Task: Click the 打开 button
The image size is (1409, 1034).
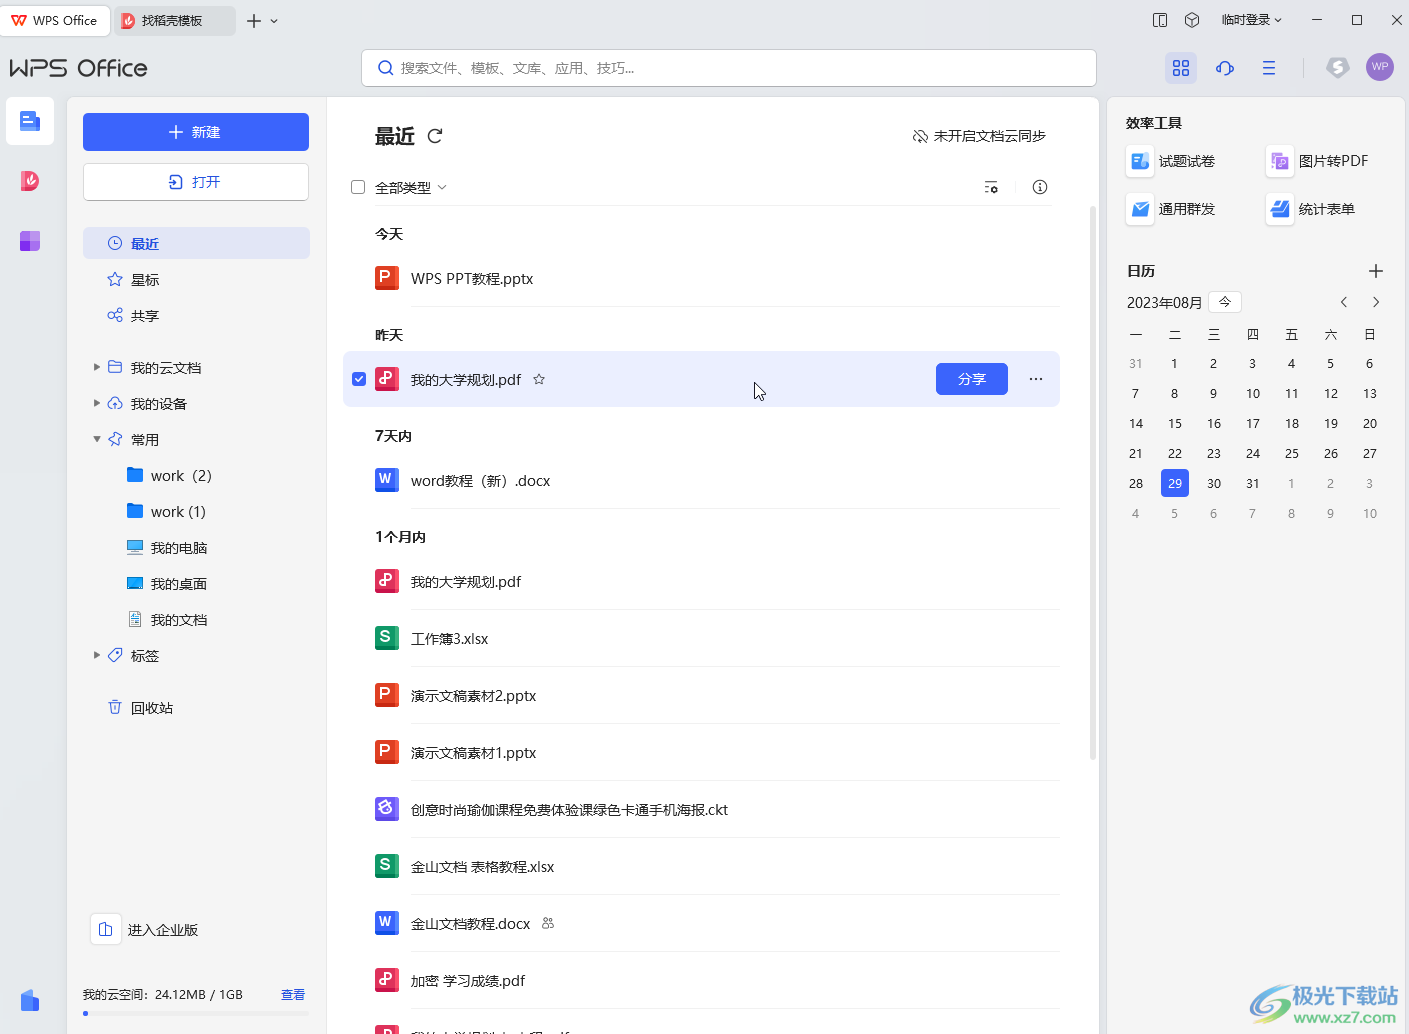Action: [x=196, y=182]
